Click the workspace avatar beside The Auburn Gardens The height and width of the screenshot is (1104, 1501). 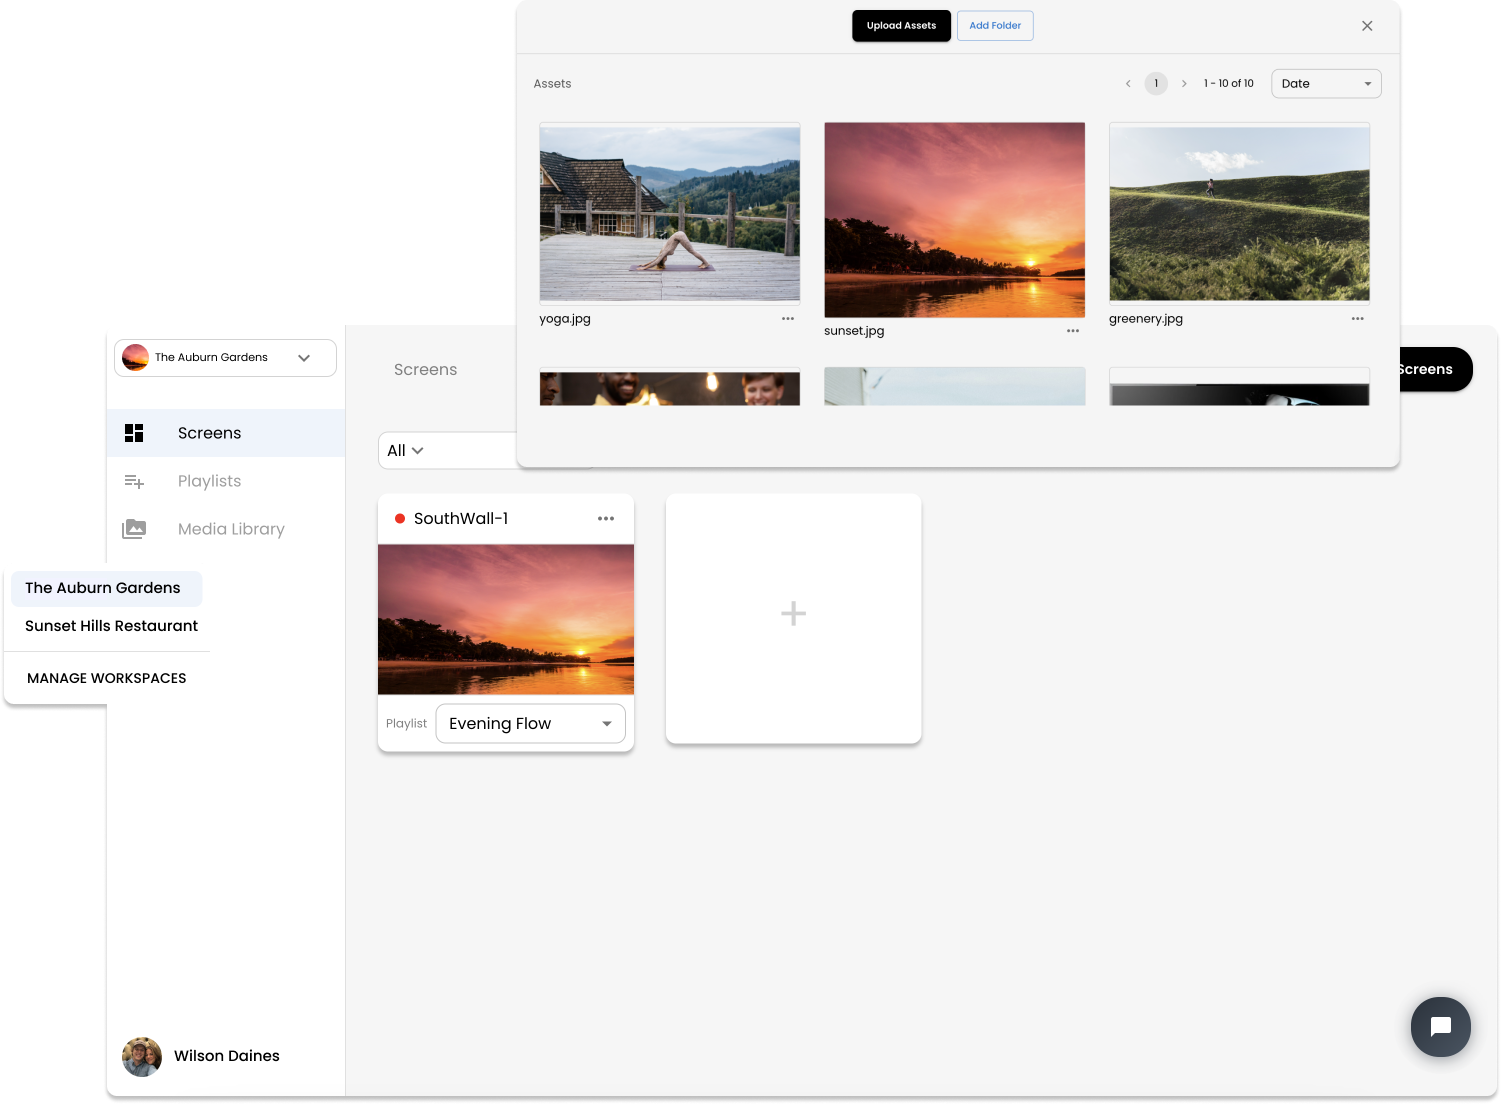135,358
